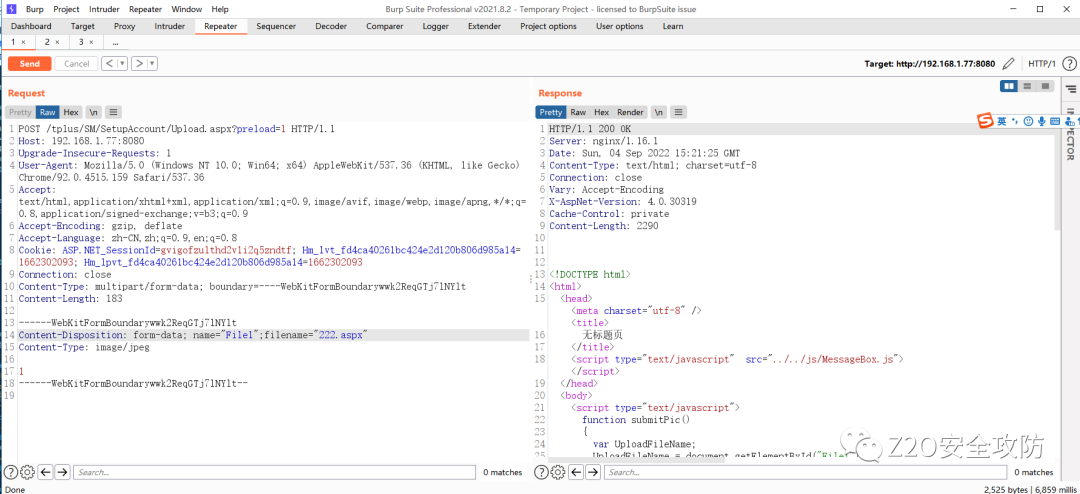The image size is (1080, 494).
Task: Jump to previous search match in Request
Action: point(45,472)
